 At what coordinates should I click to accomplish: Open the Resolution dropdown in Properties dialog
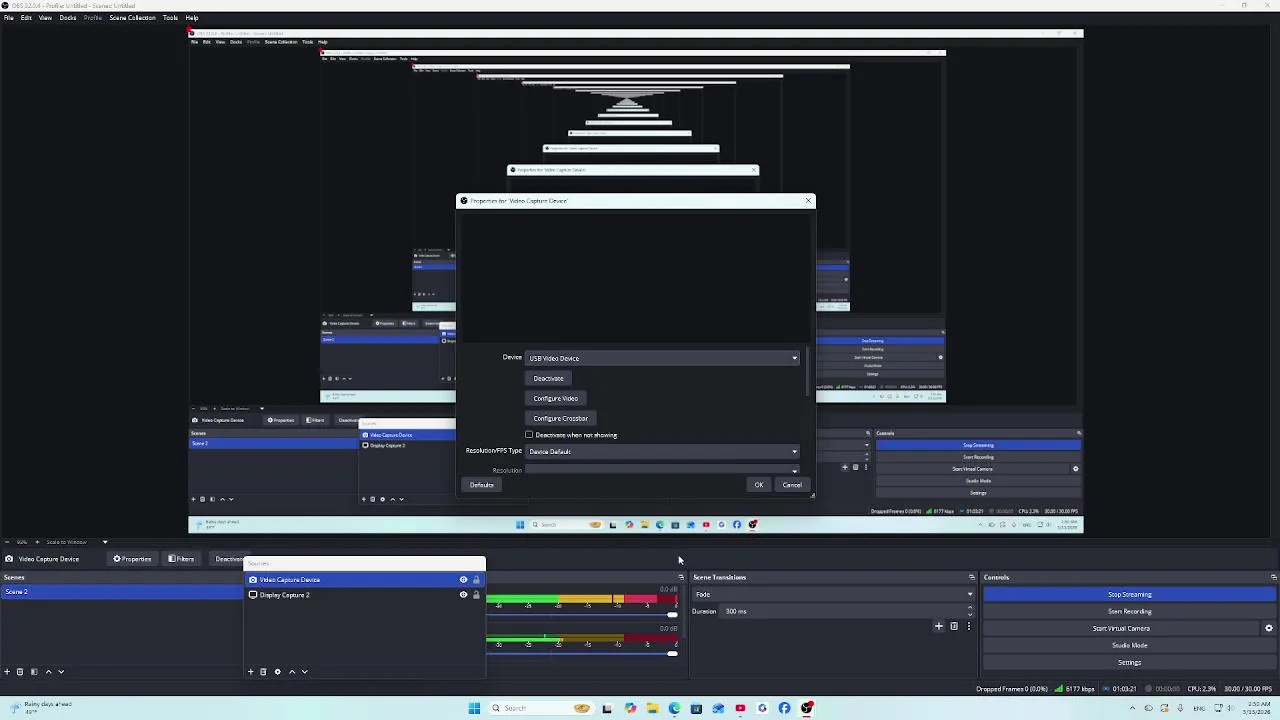point(663,470)
